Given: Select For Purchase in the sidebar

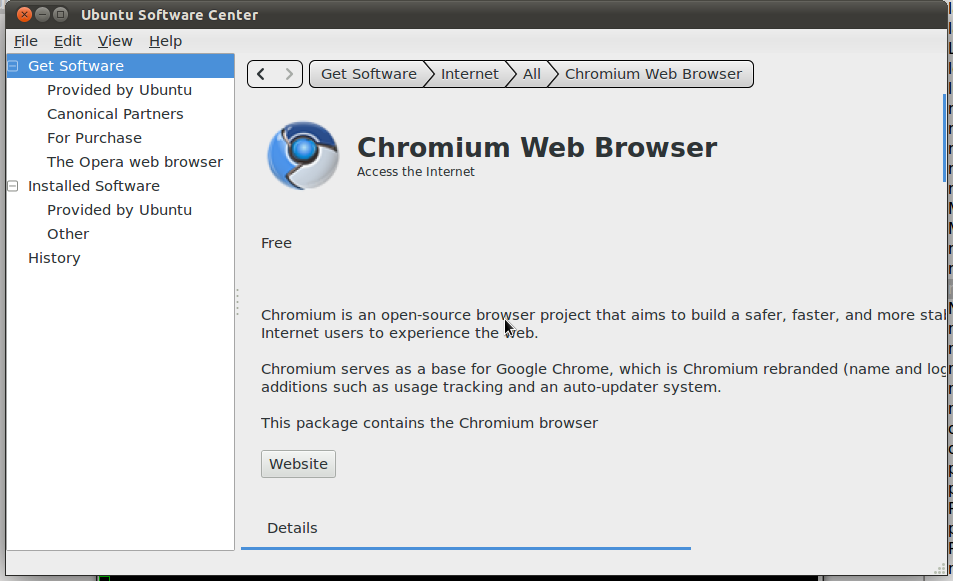Looking at the screenshot, I should 94,138.
